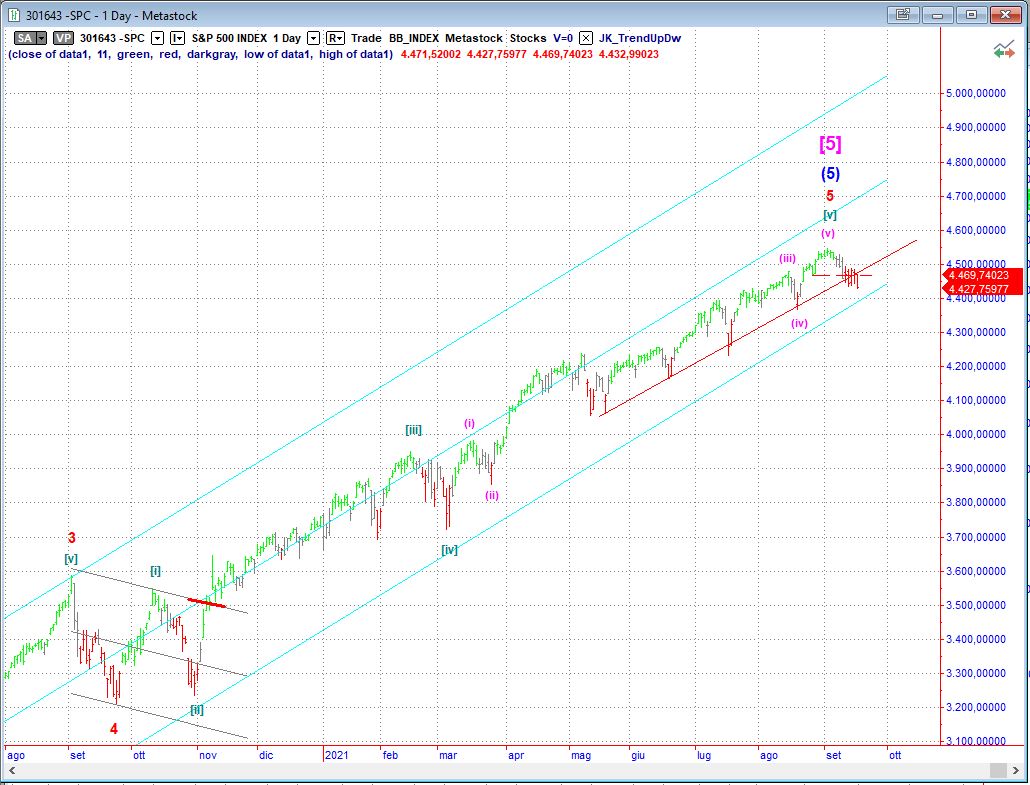Click the nov label on the time axis
Image resolution: width=1030 pixels, height=785 pixels.
(x=208, y=755)
